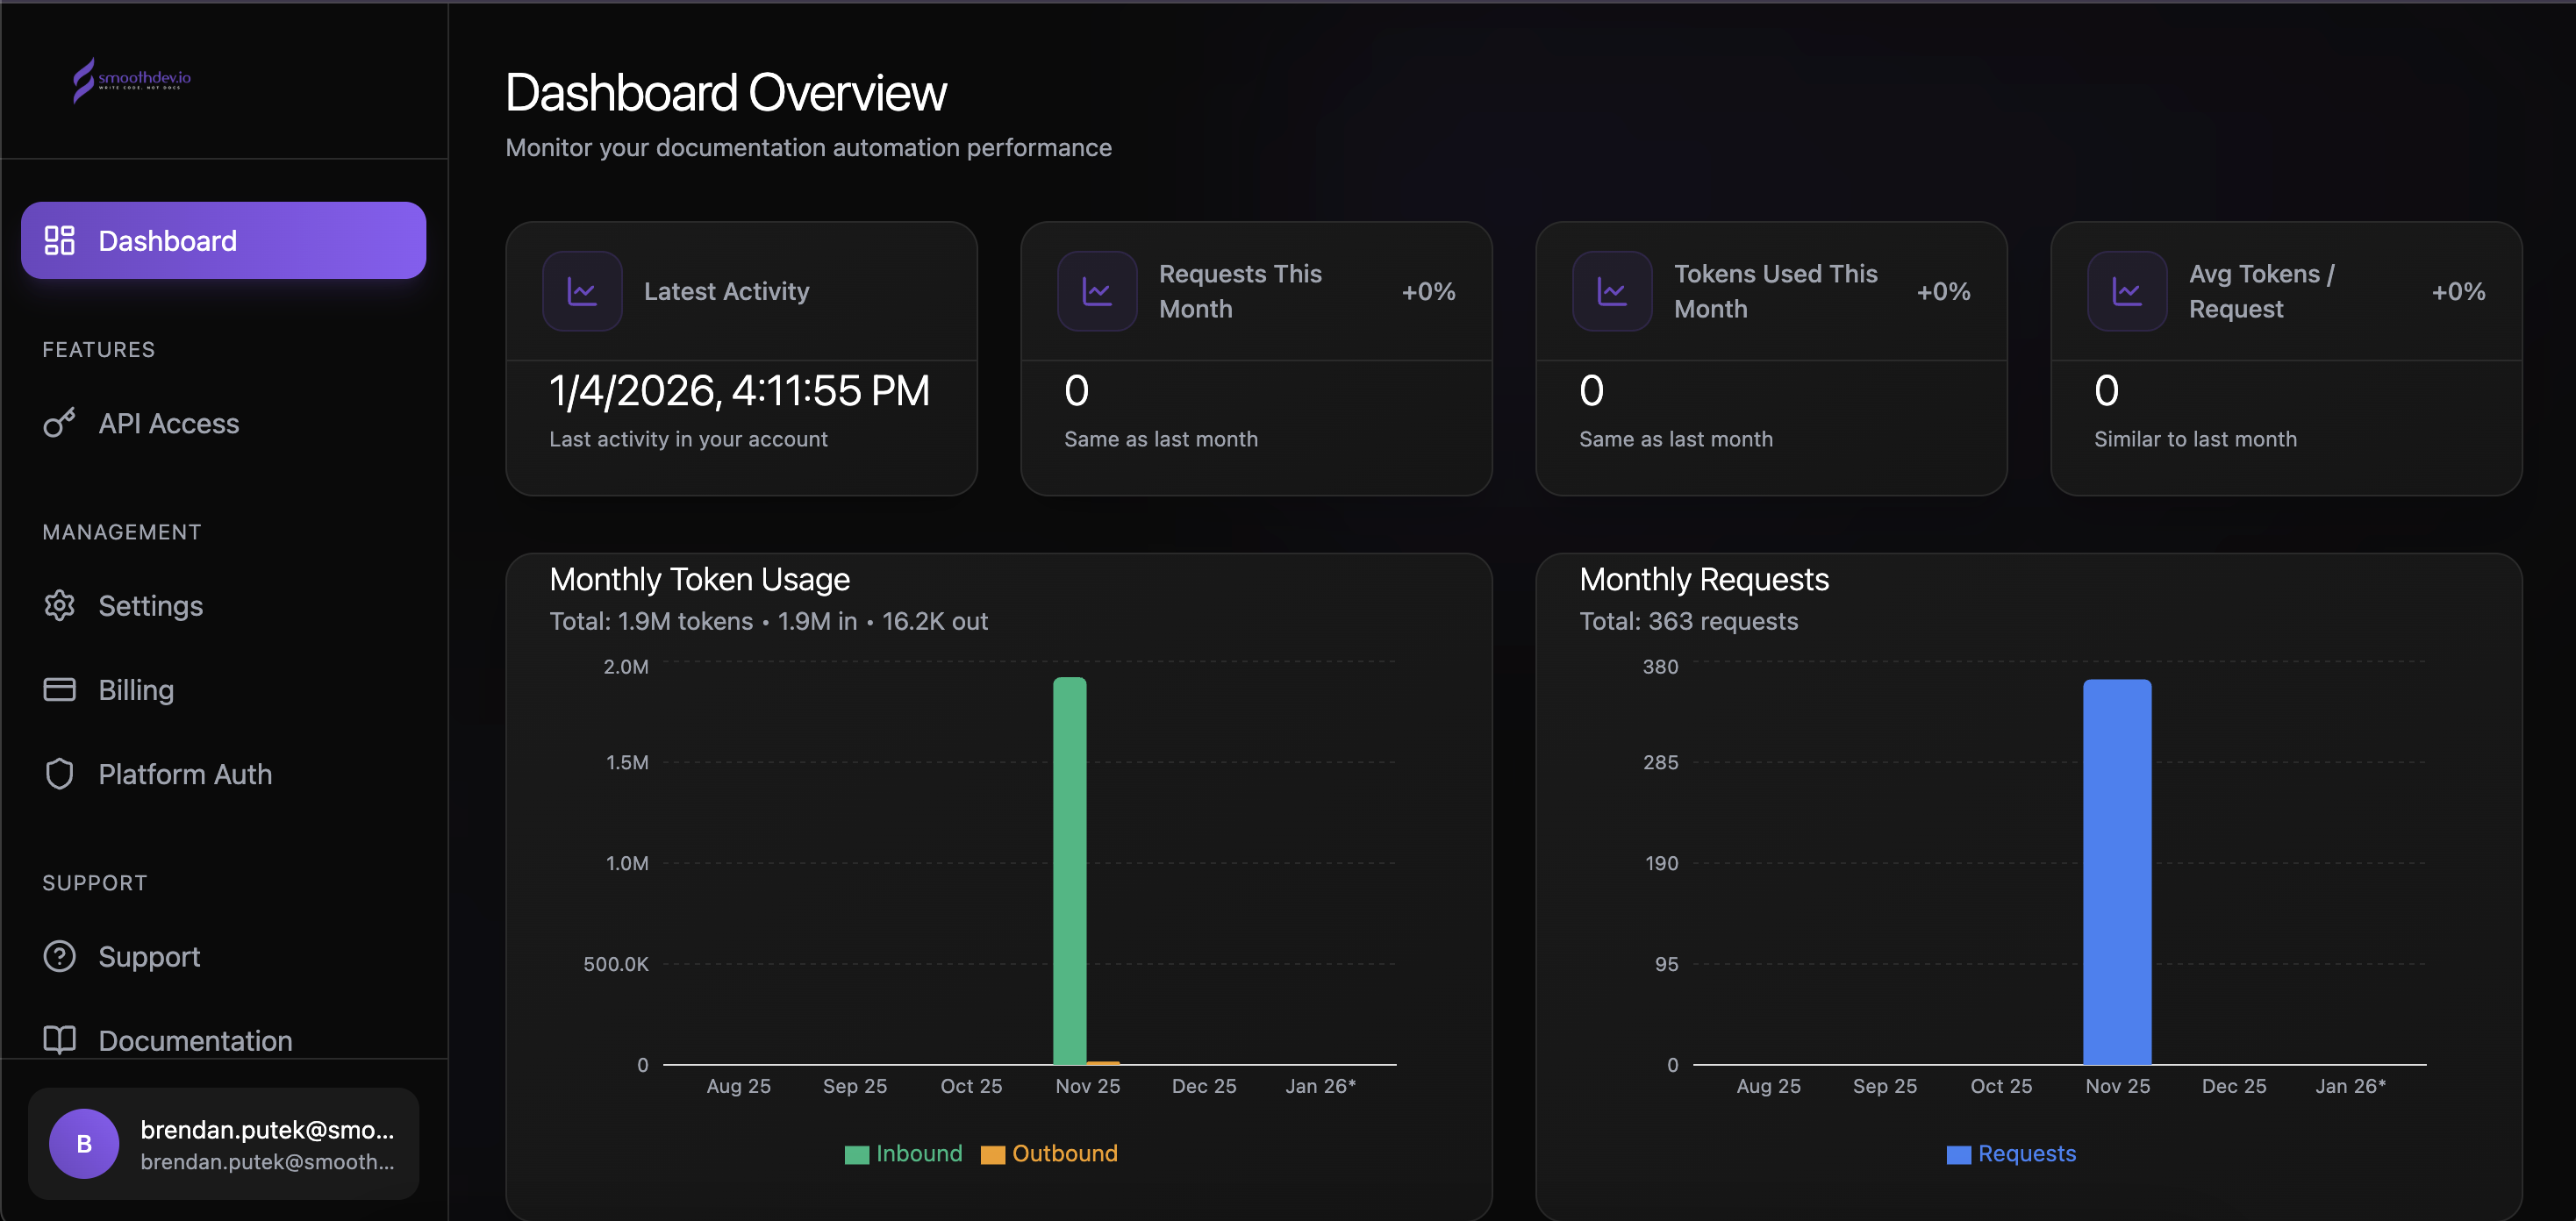The image size is (2576, 1221).
Task: Click the Documentation book icon
Action: (x=59, y=1039)
